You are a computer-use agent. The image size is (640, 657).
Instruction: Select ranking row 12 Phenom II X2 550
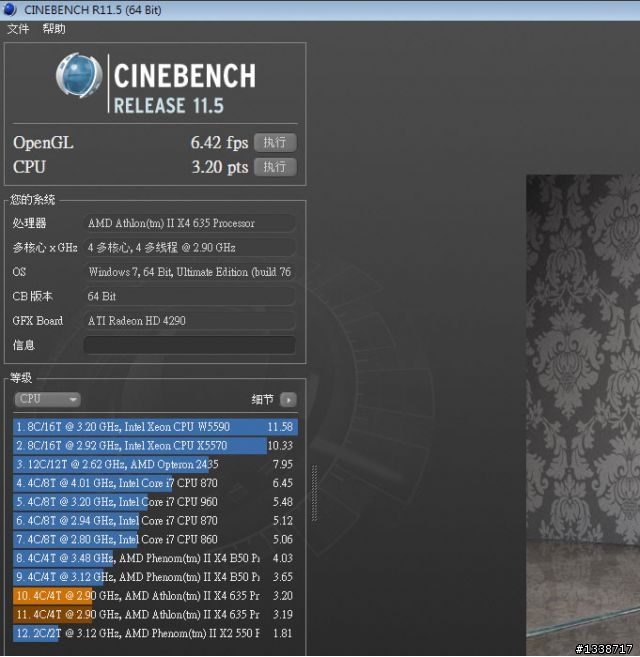pos(155,633)
